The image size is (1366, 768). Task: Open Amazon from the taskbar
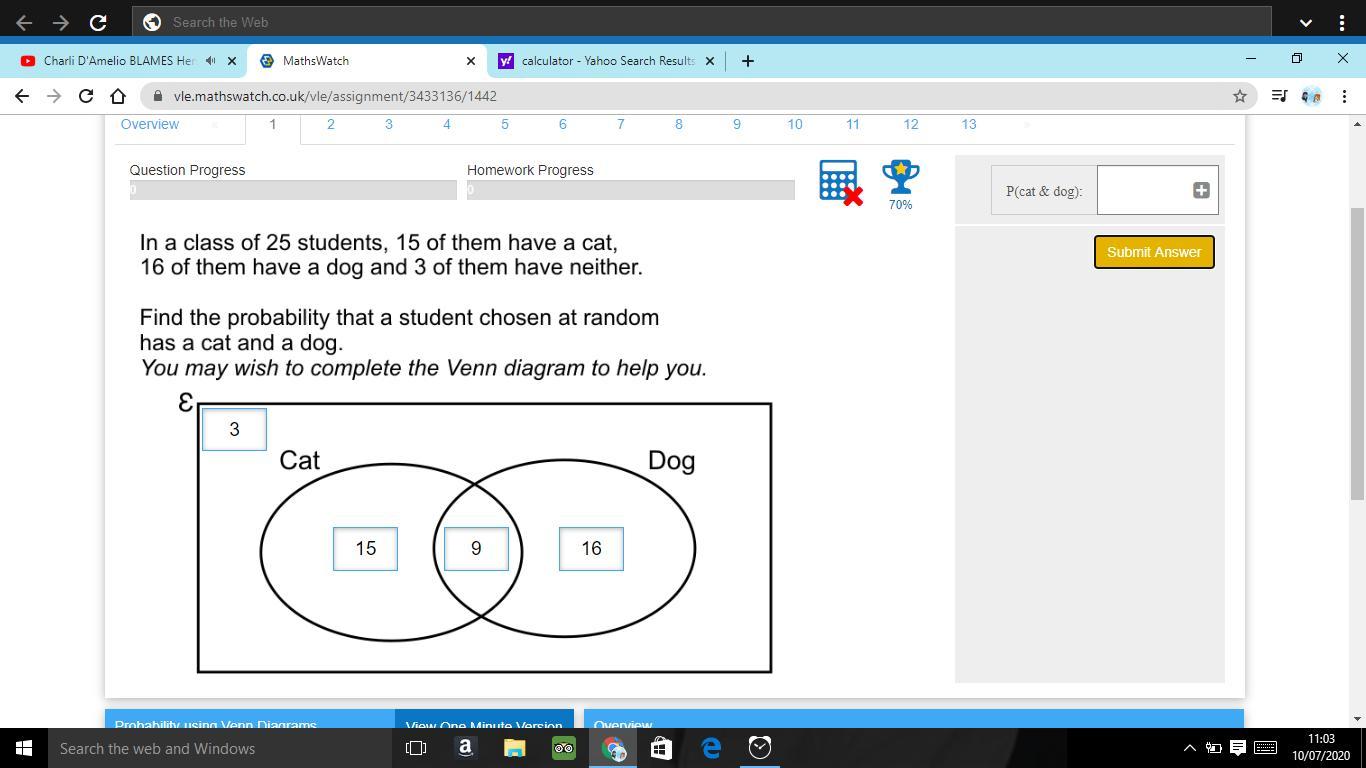[x=465, y=748]
